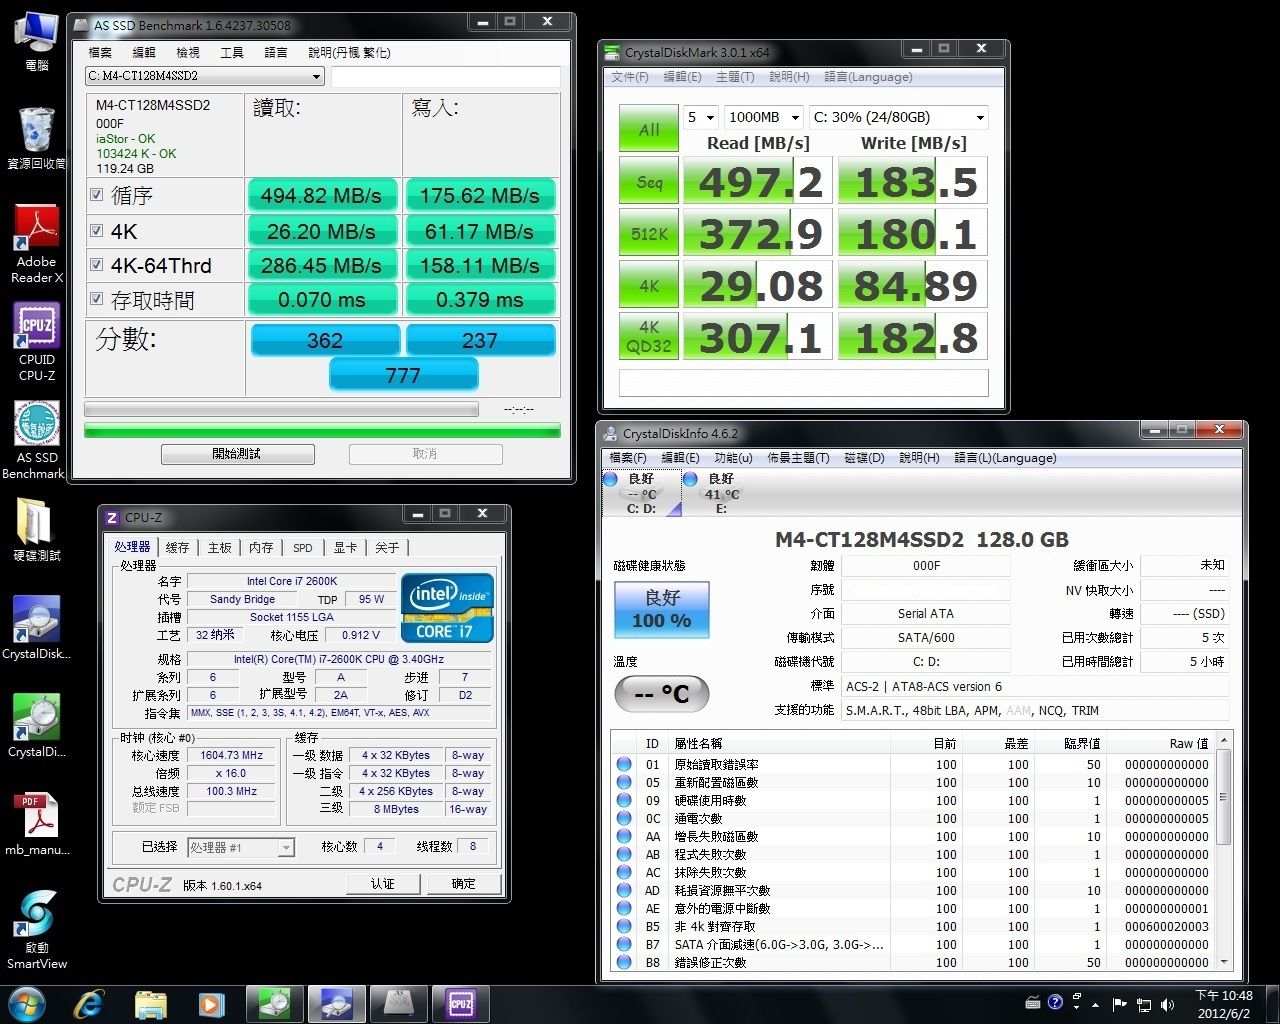Click the Internet Explorer taskbar icon

click(88, 1002)
